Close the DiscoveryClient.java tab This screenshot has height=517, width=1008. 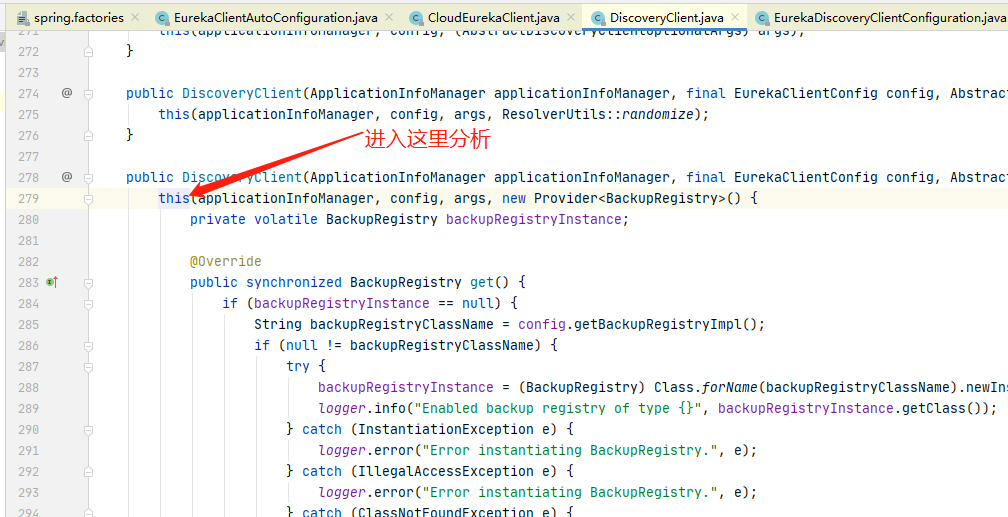point(735,17)
